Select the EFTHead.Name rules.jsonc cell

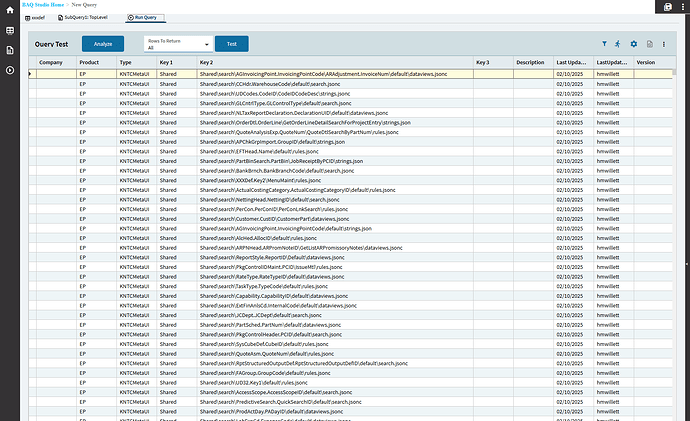335,151
